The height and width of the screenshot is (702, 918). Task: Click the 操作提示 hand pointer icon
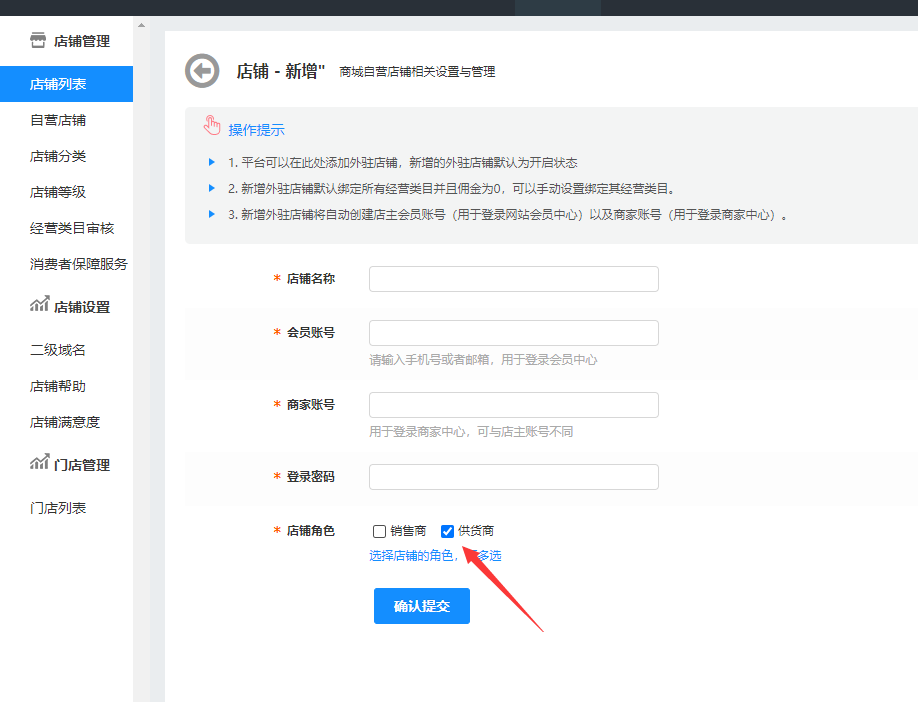coord(211,125)
